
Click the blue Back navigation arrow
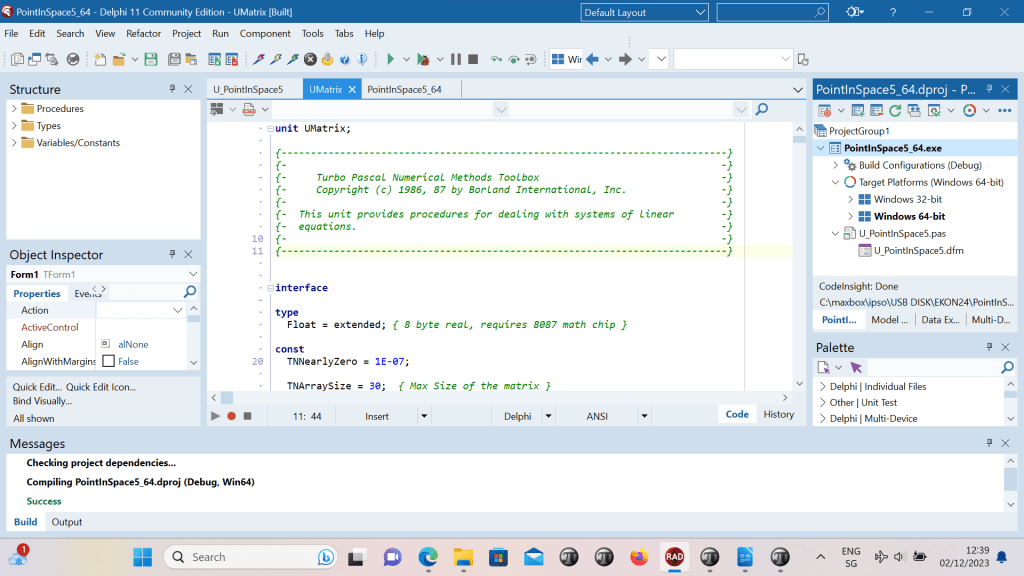click(x=592, y=60)
